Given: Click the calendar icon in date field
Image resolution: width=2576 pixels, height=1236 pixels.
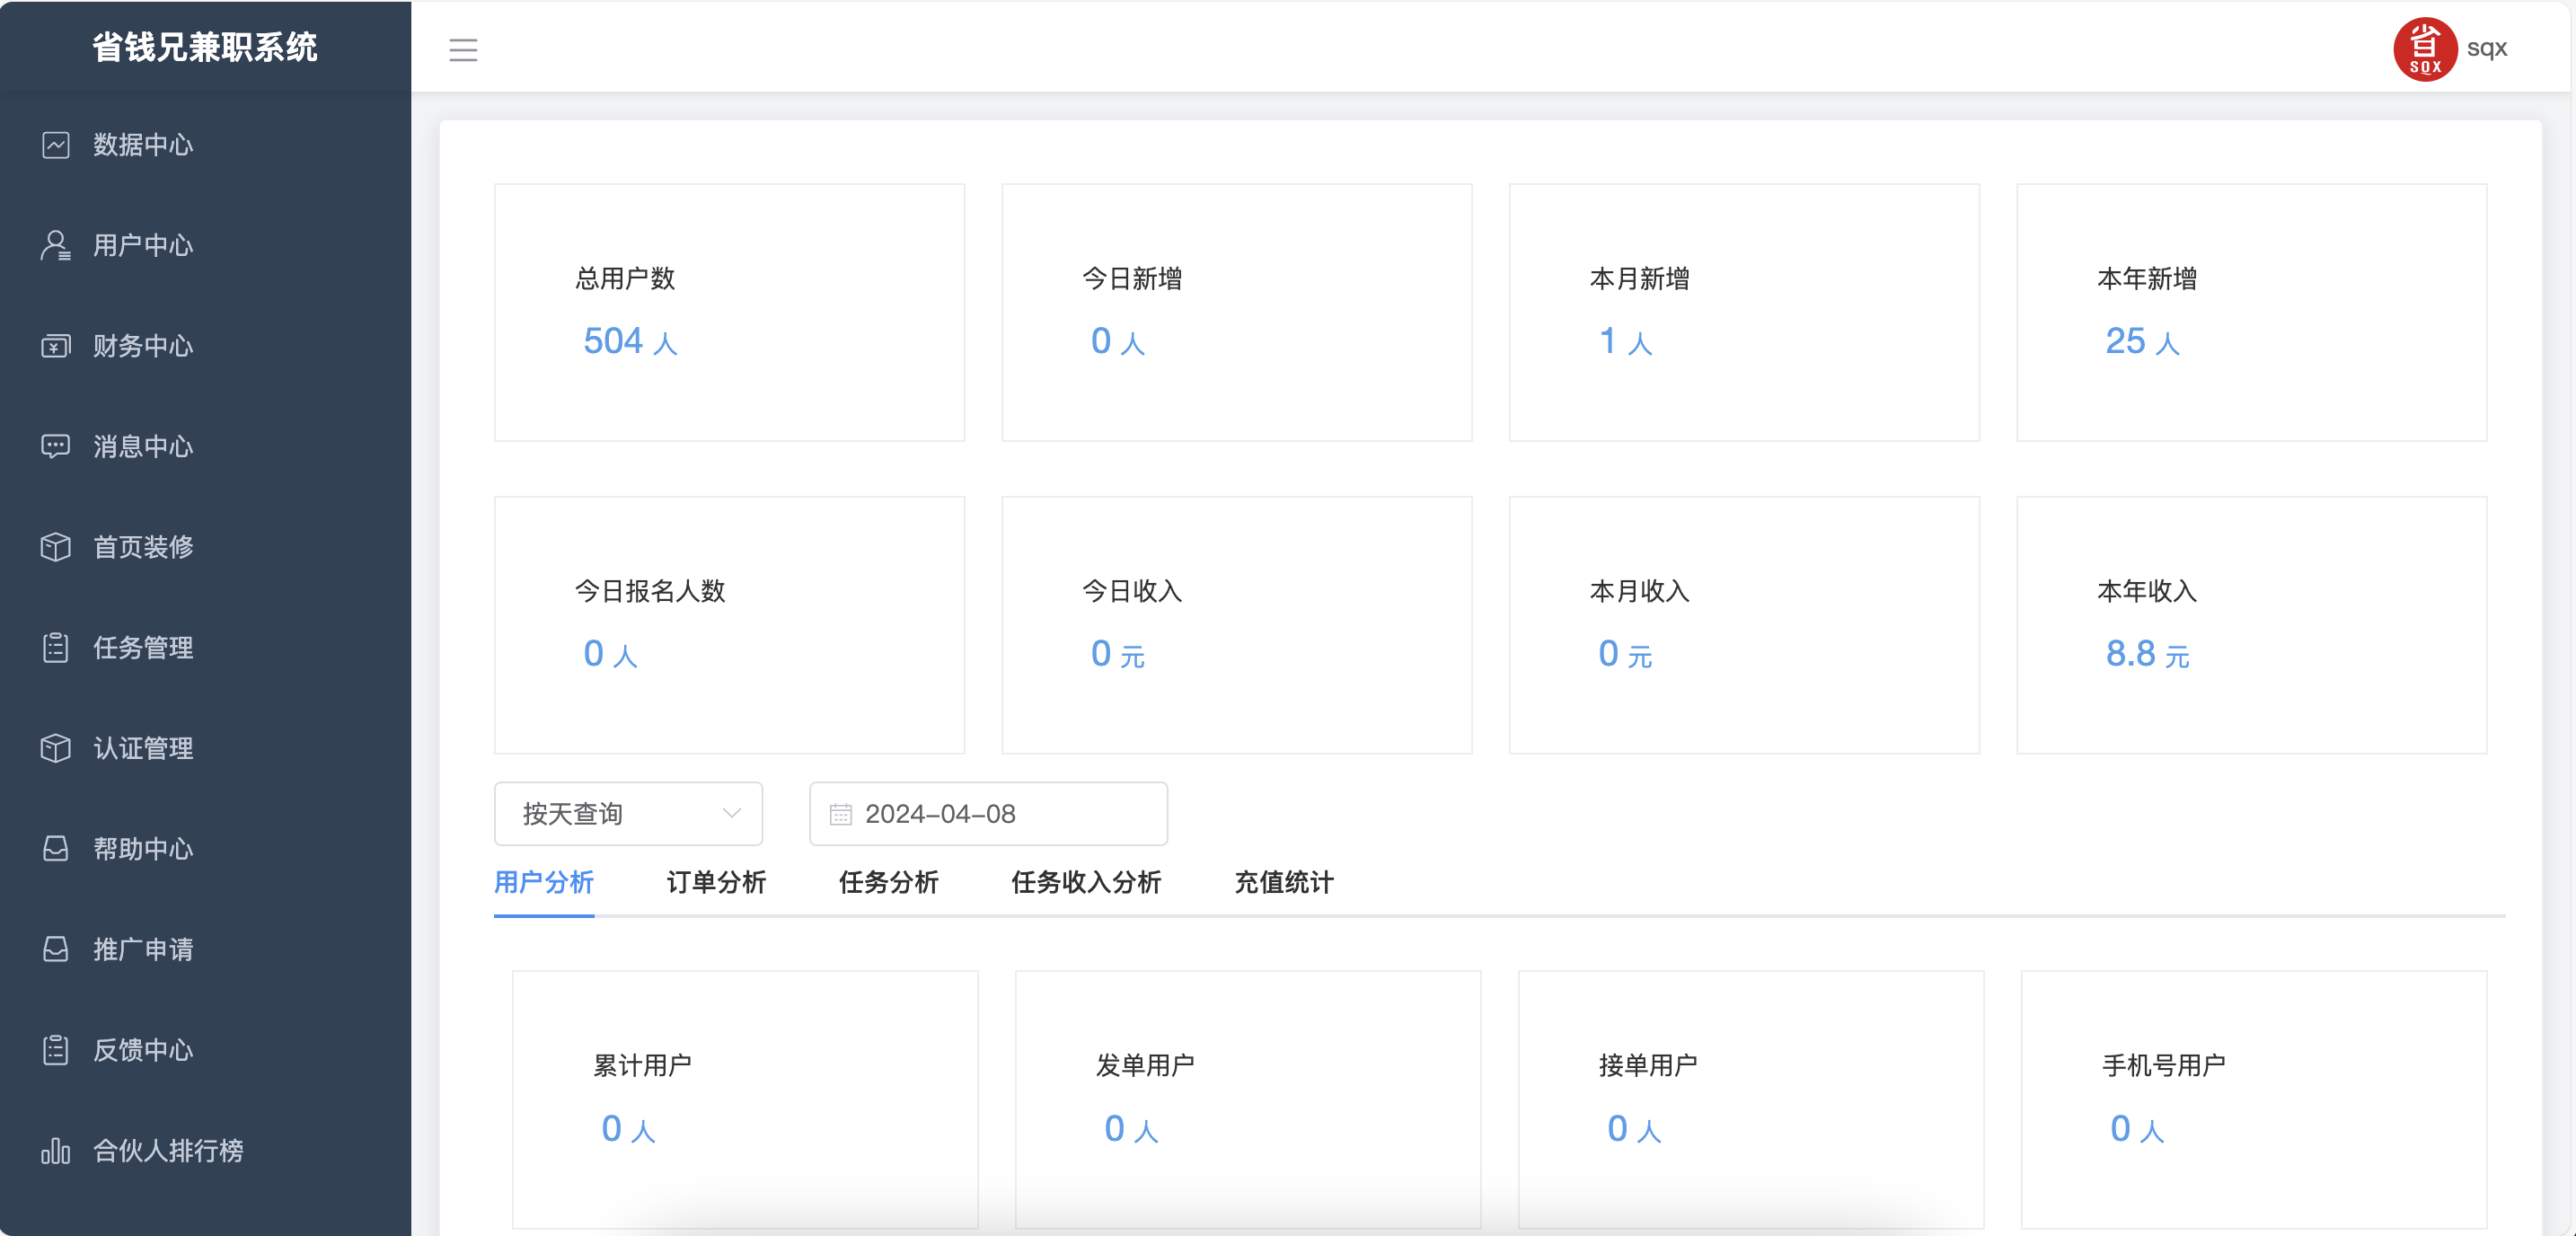Looking at the screenshot, I should click(x=840, y=815).
